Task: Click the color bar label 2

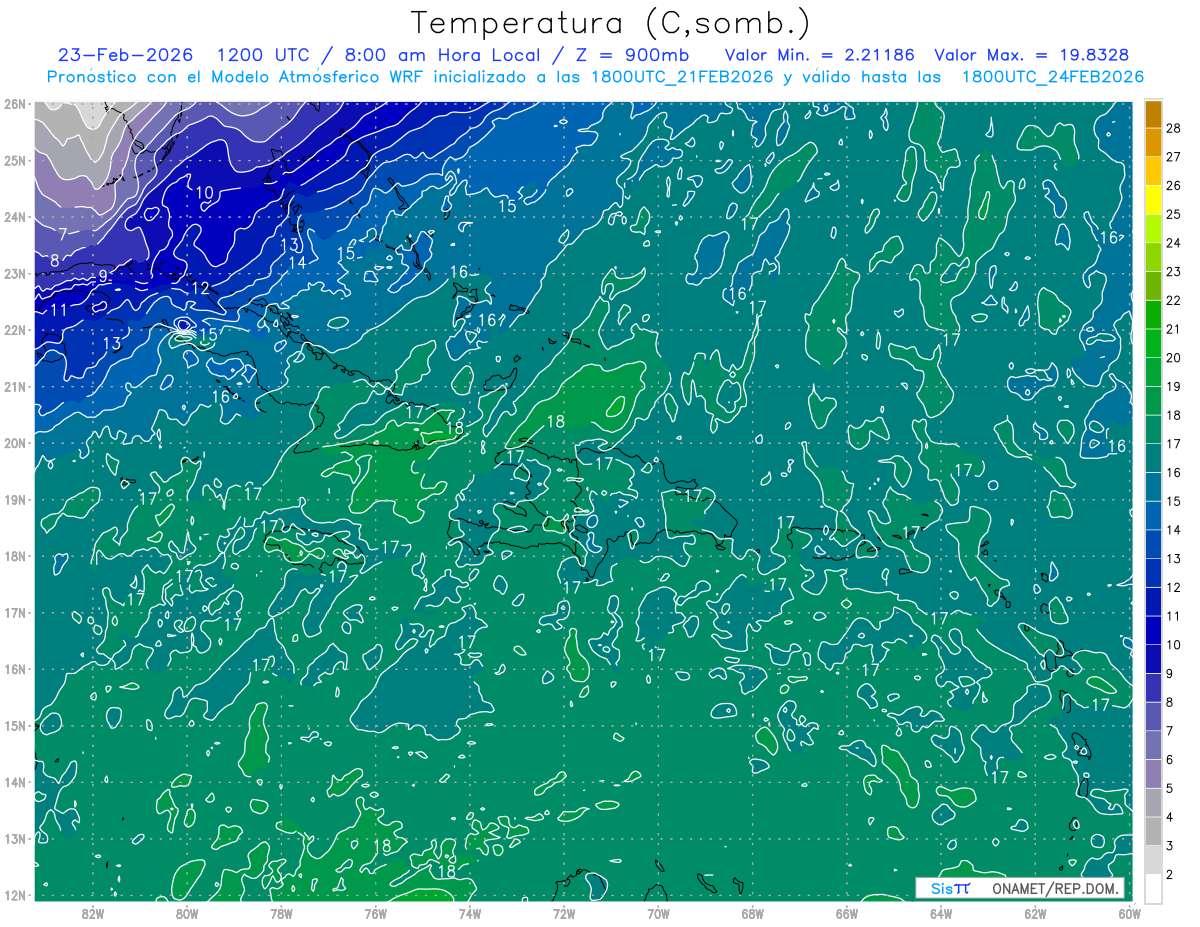Action: [1170, 874]
